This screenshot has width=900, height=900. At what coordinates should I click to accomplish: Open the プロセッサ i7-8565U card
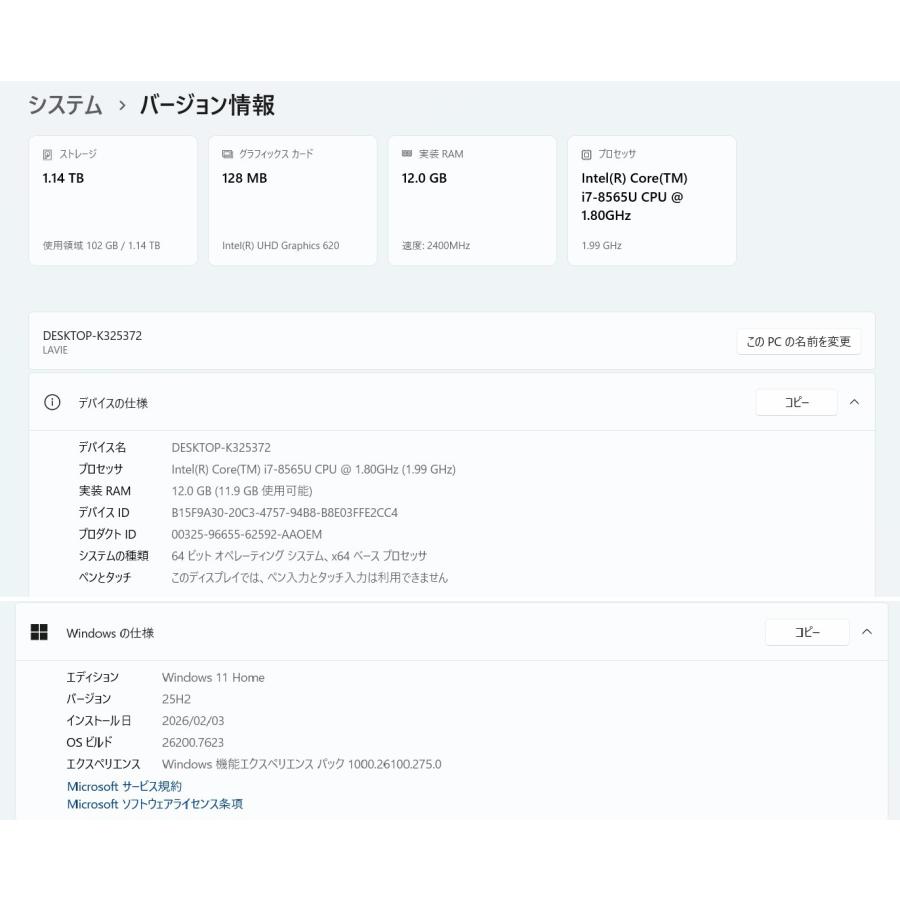652,201
